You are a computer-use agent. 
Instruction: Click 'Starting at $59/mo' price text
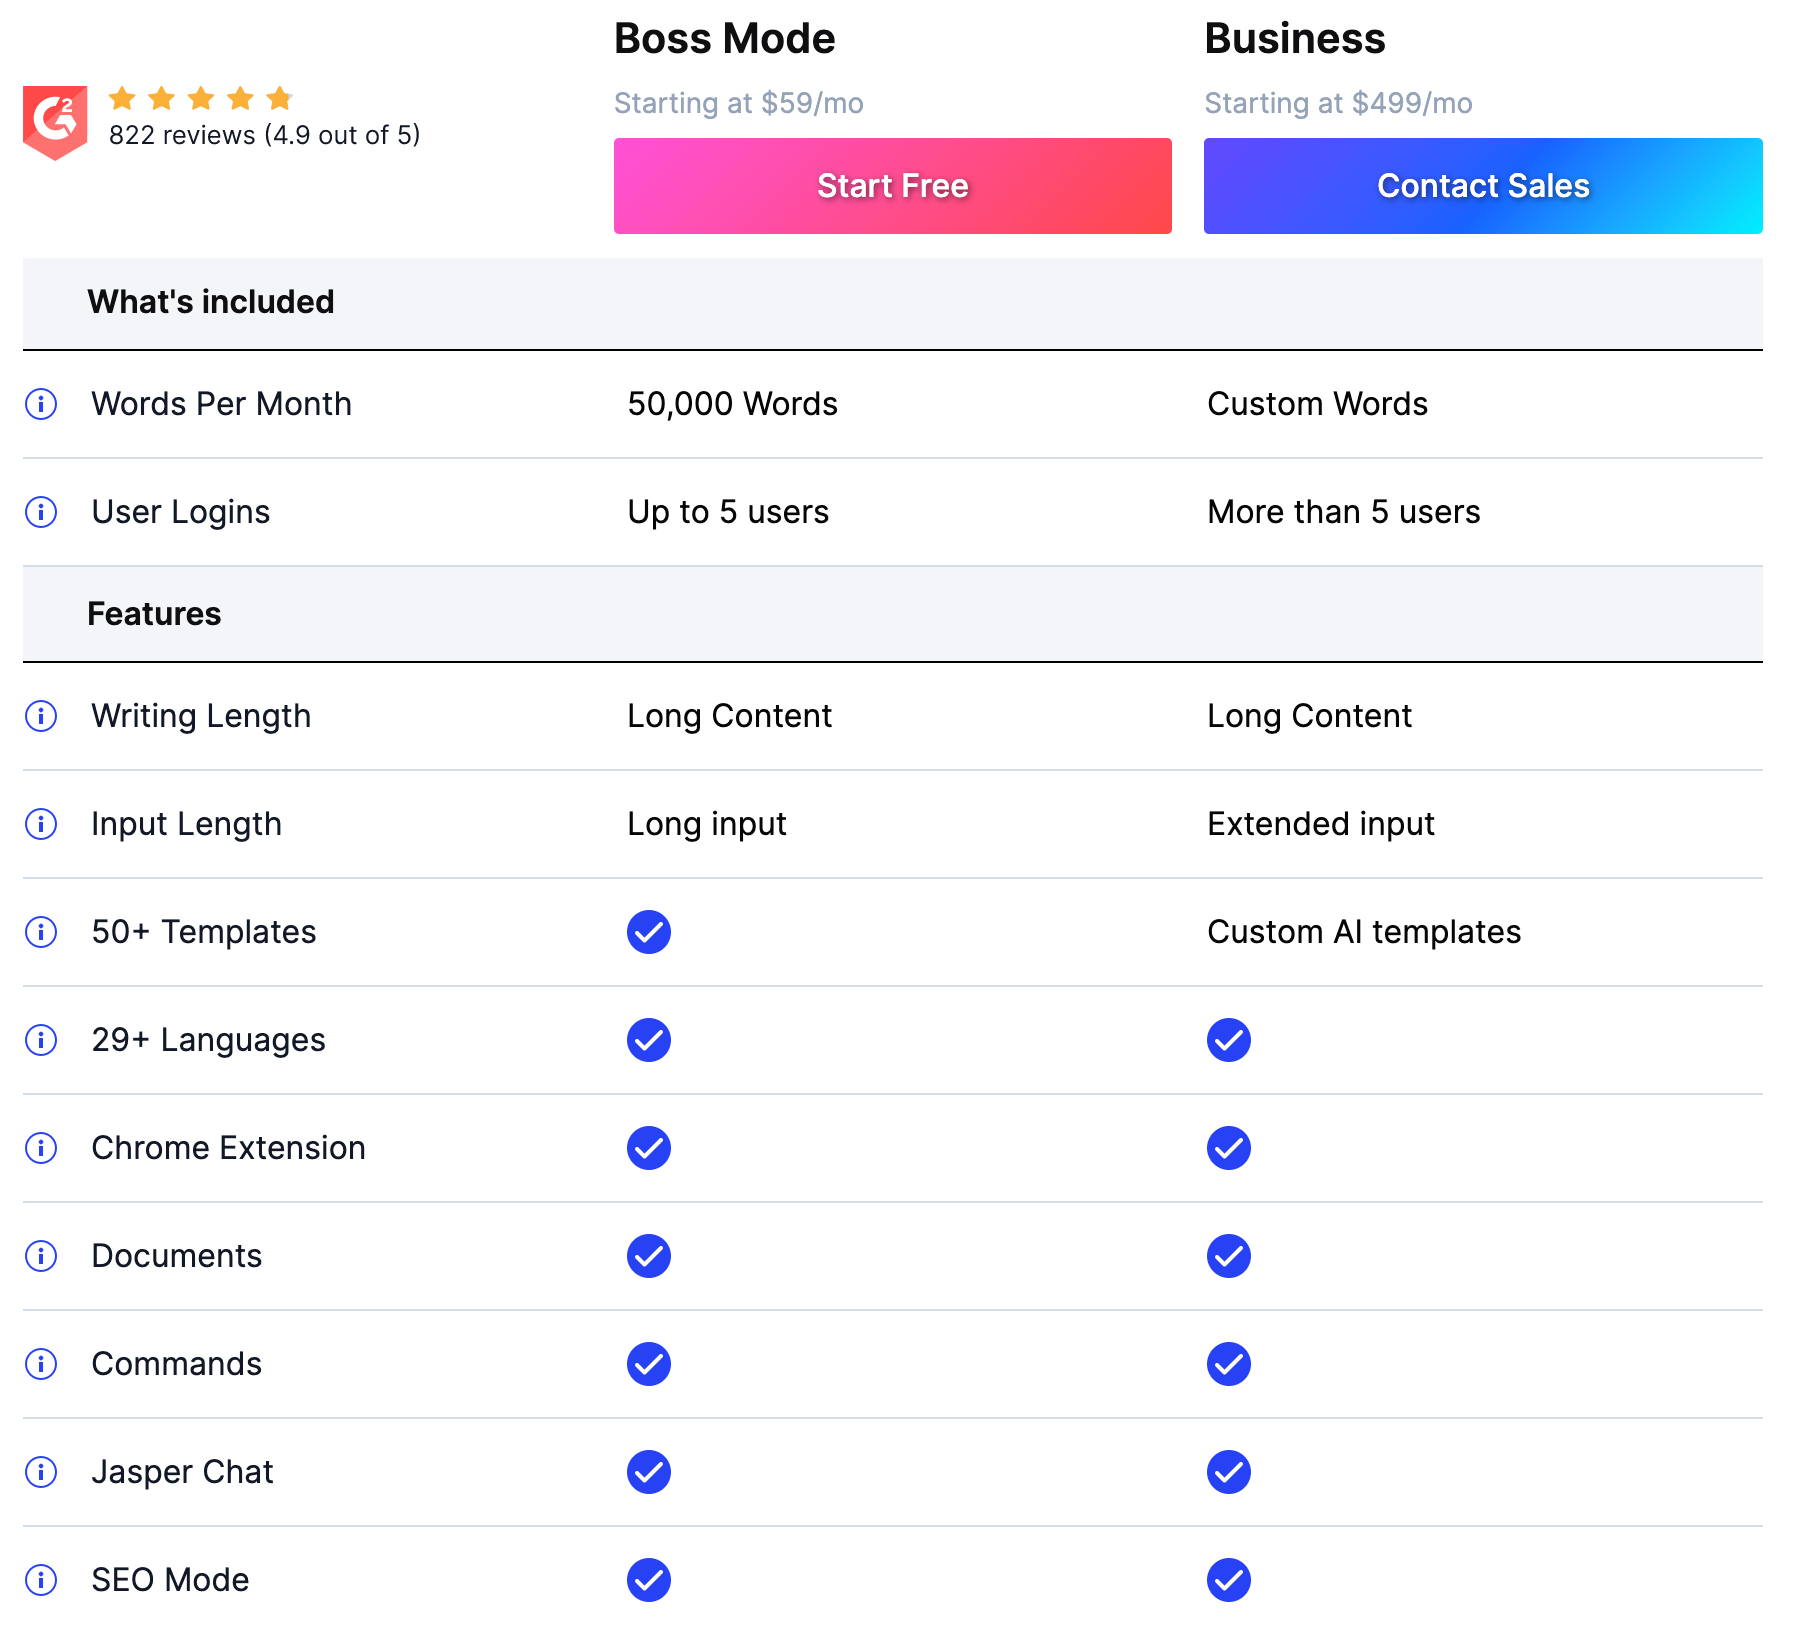tap(739, 103)
